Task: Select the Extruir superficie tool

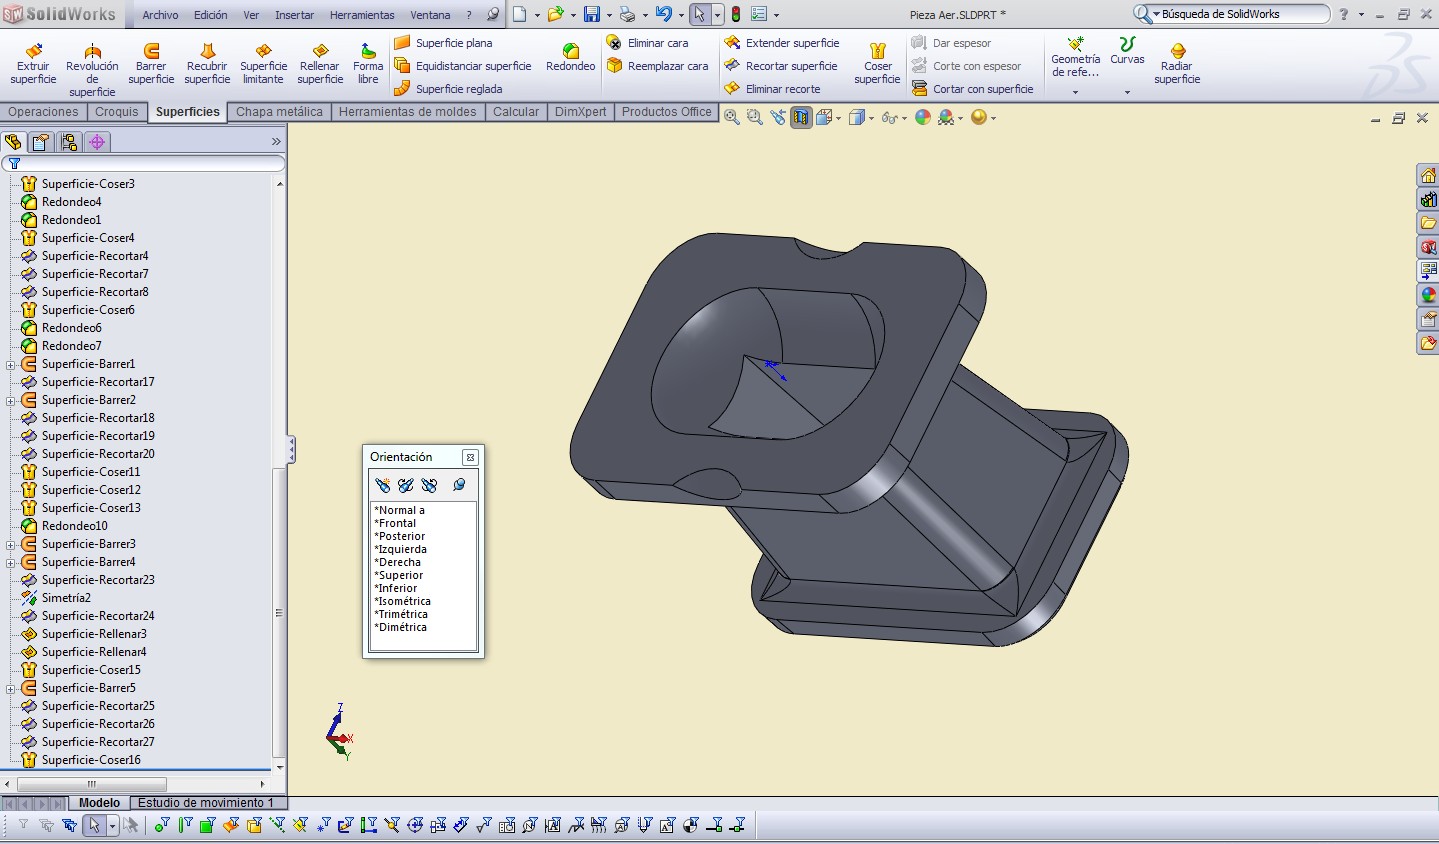Action: click(x=33, y=64)
